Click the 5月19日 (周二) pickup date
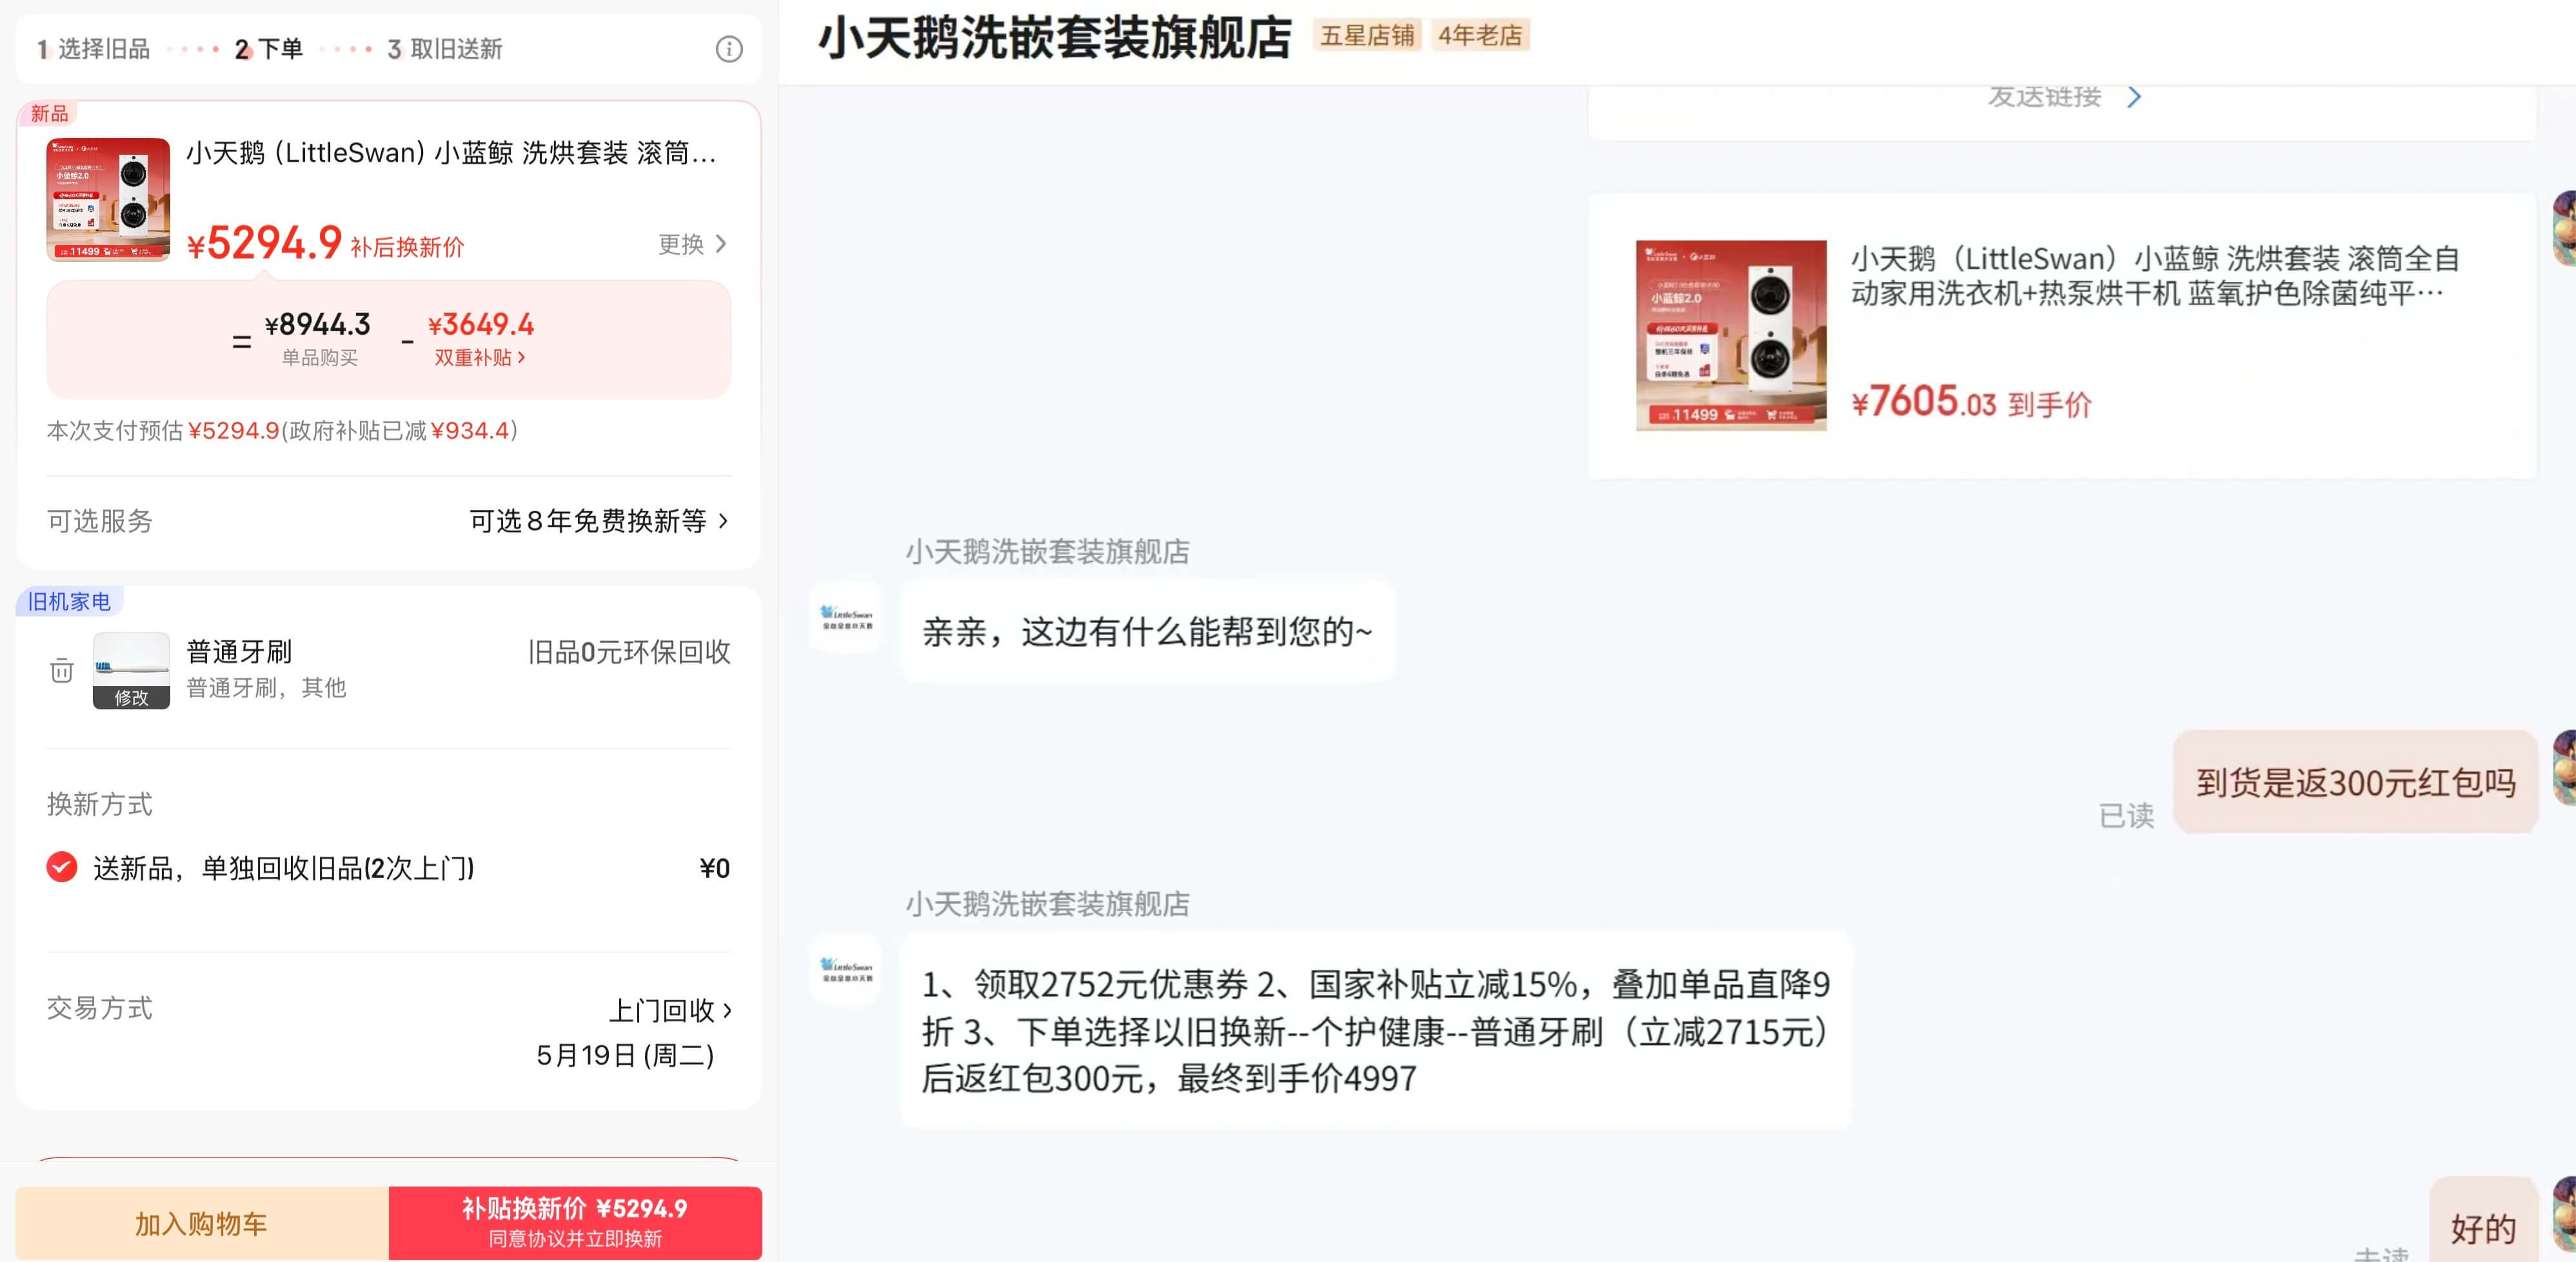Screen dimensions: 2576x1262 coord(625,1055)
